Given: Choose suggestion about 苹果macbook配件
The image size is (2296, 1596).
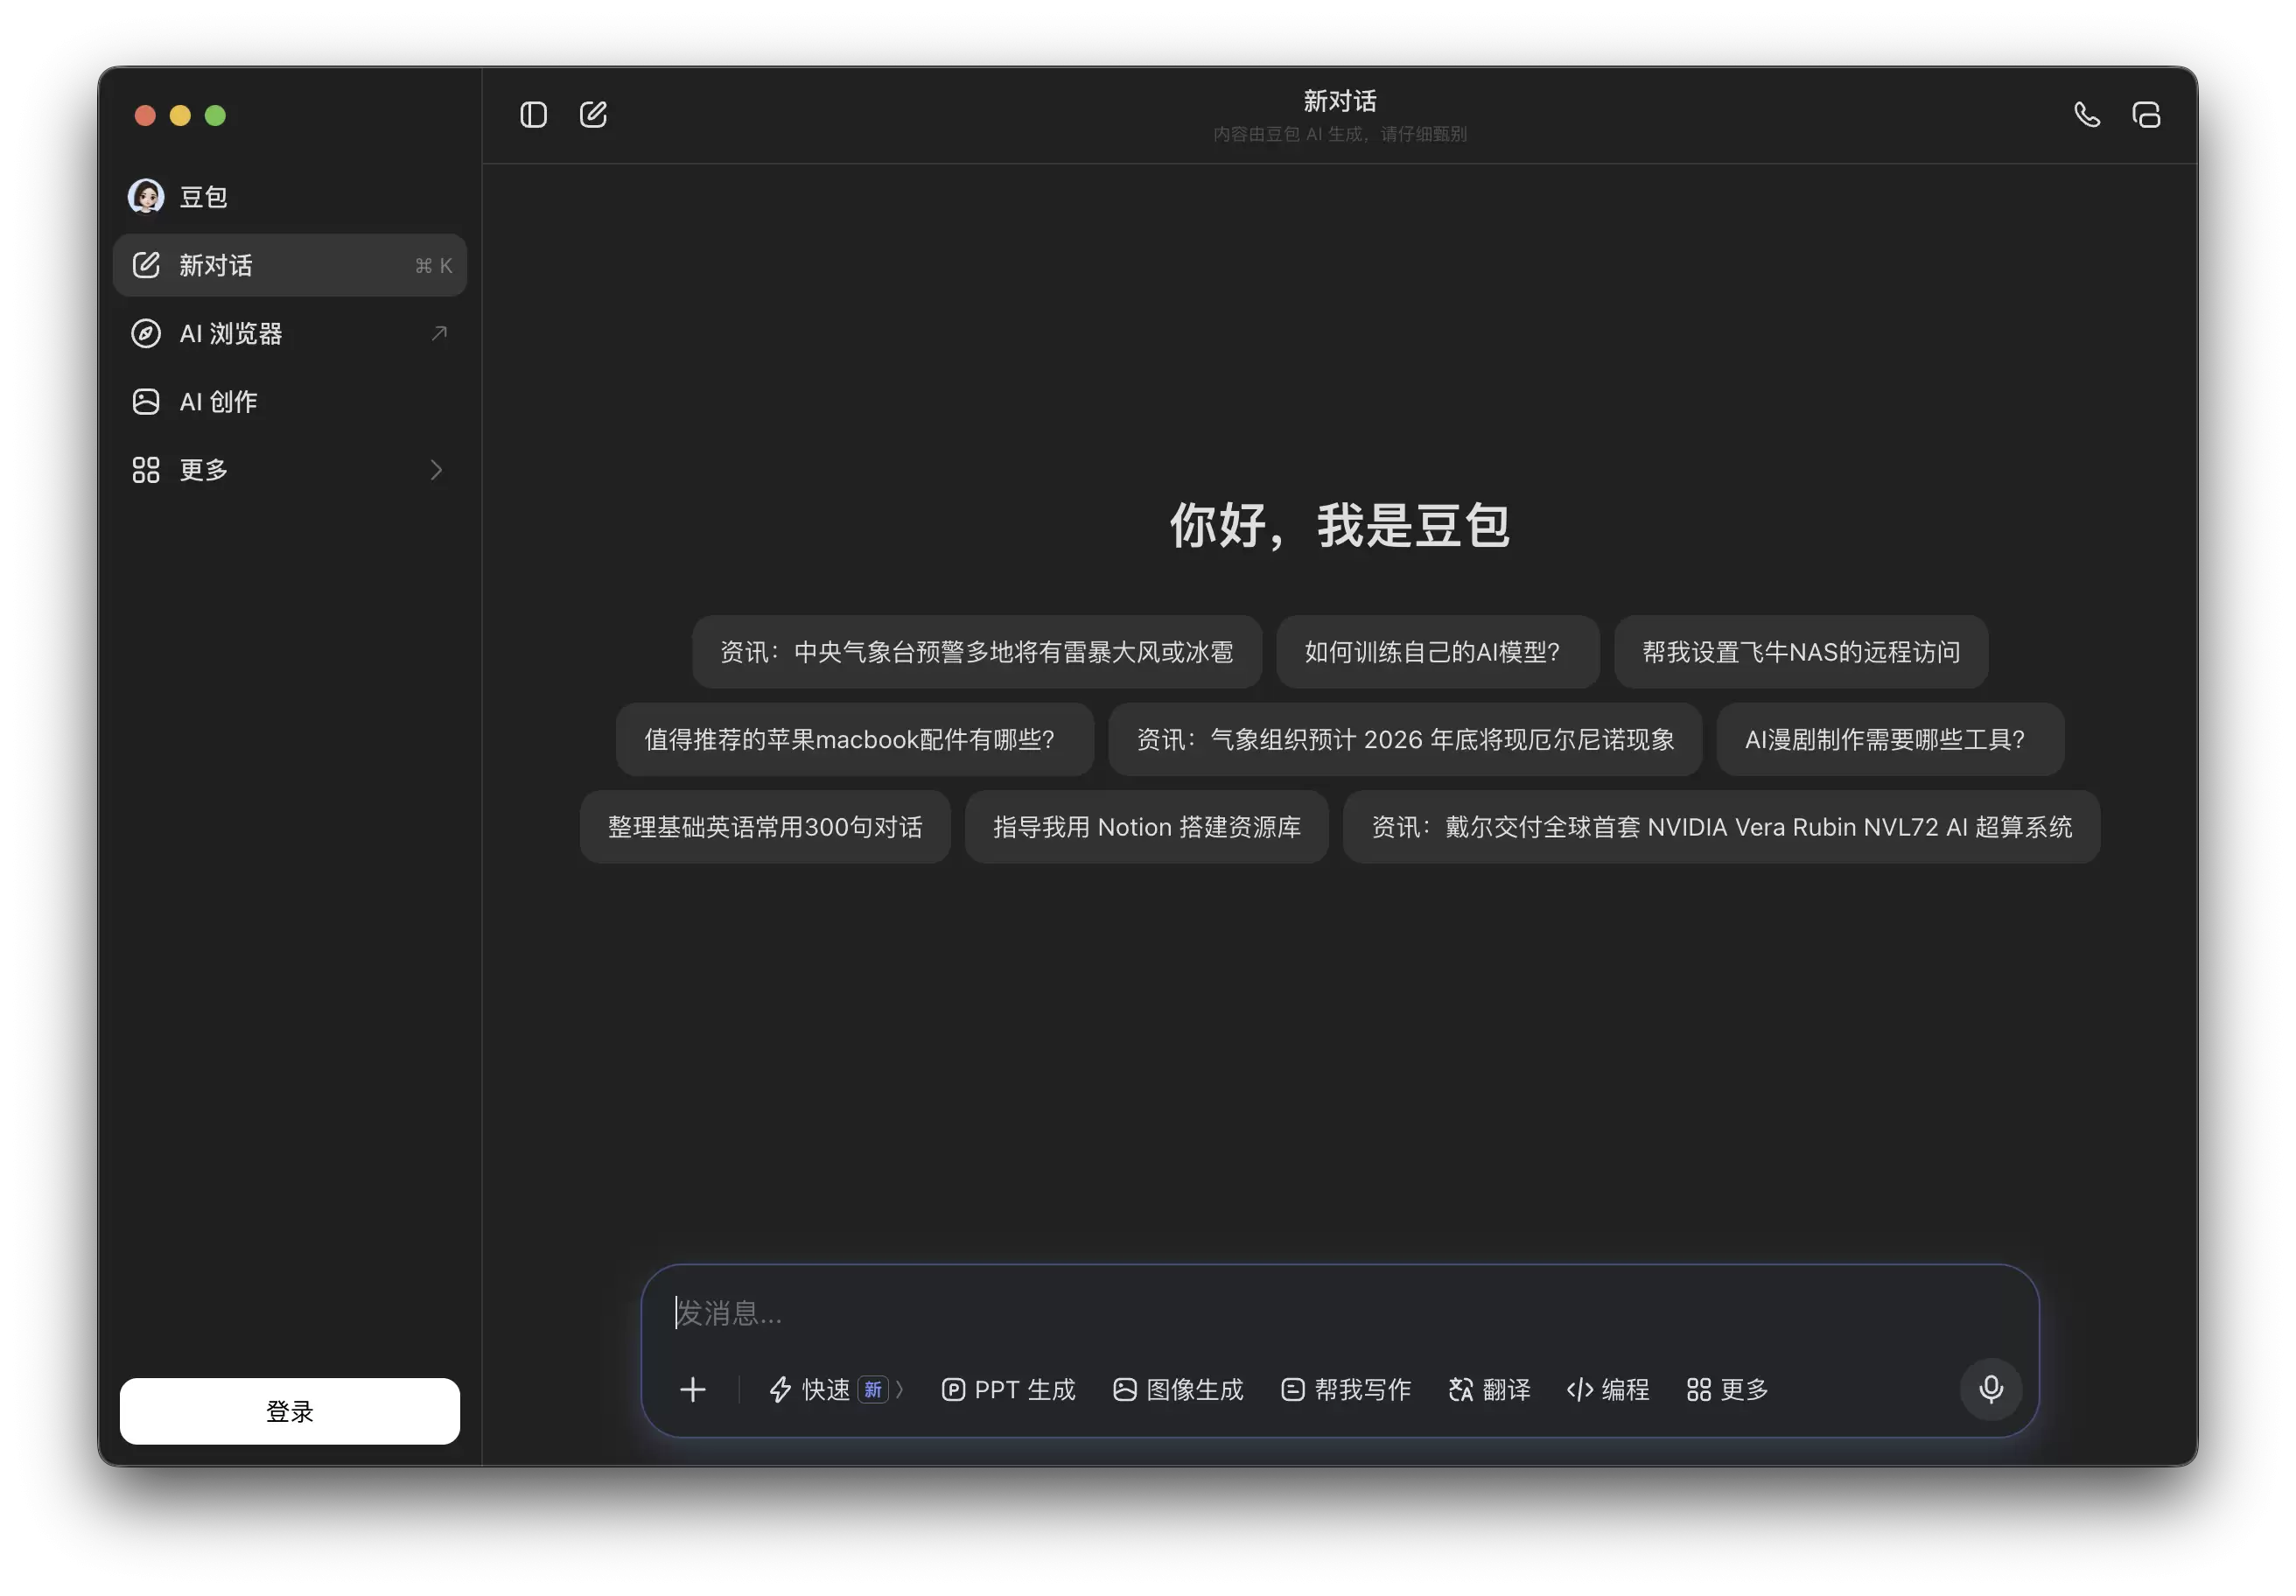Looking at the screenshot, I should 854,739.
